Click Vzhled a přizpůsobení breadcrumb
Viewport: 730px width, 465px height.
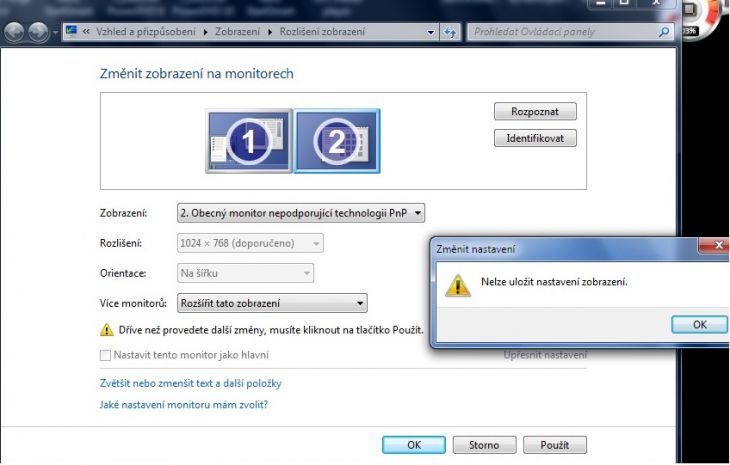[146, 32]
